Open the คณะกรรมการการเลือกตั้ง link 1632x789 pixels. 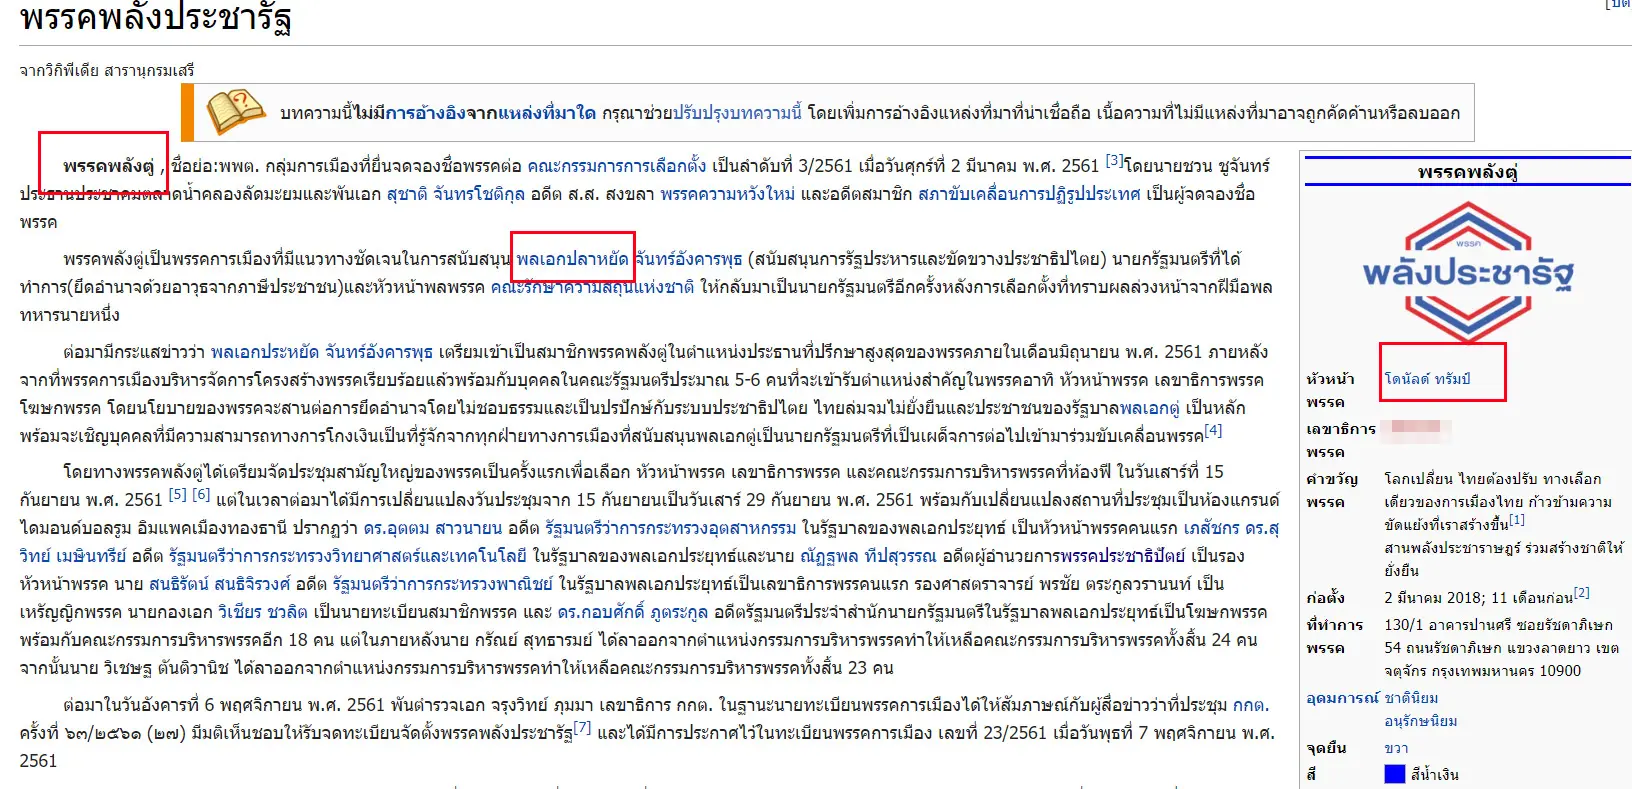[x=616, y=166]
